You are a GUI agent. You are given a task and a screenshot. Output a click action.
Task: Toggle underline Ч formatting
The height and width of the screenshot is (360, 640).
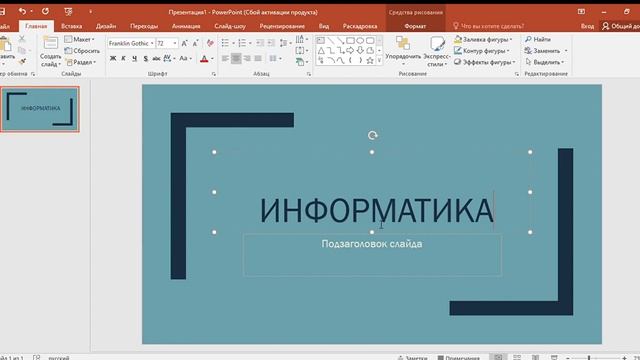click(134, 59)
